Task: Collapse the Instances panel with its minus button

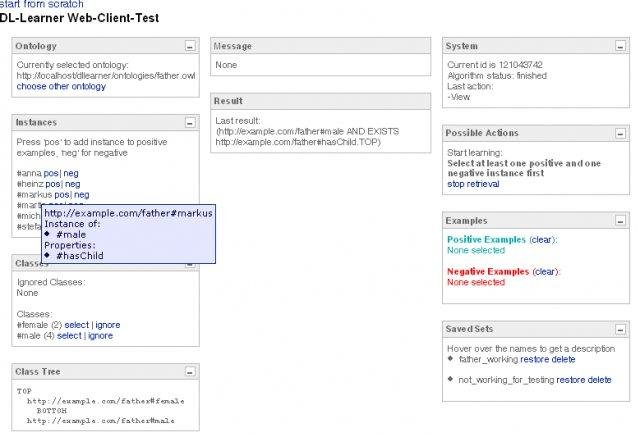Action: [x=190, y=122]
